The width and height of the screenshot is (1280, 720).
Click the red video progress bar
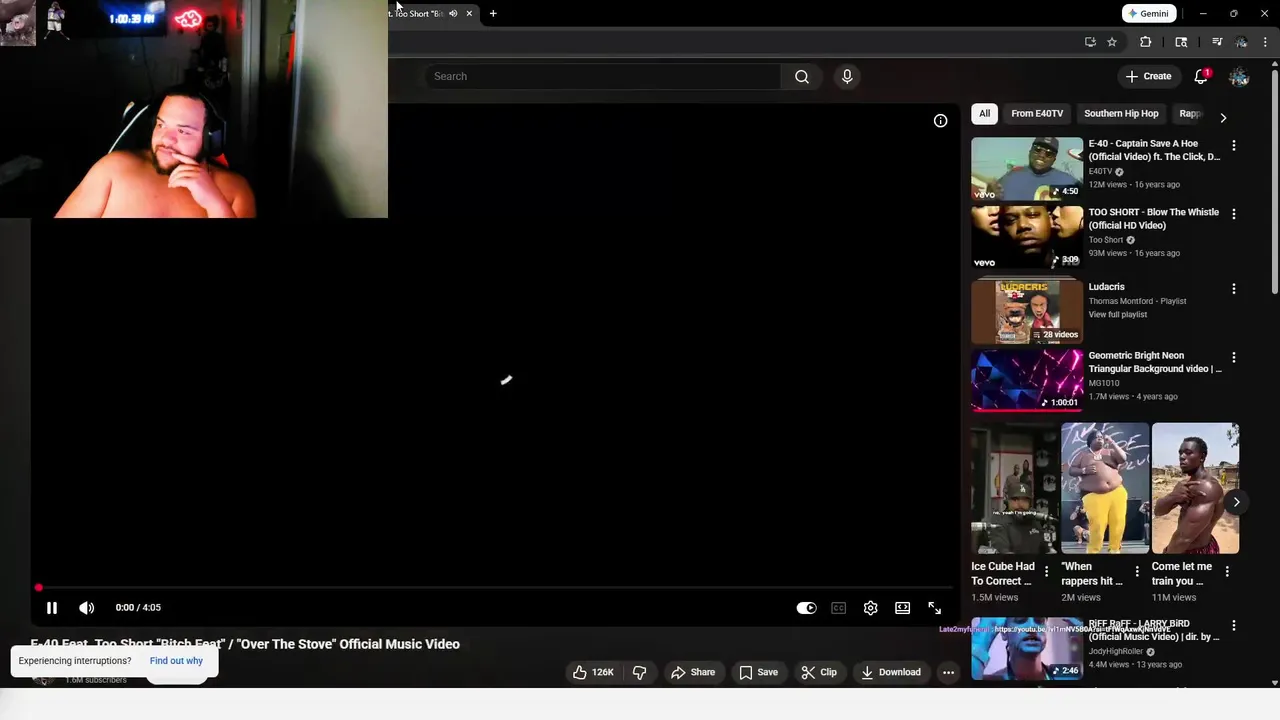click(x=495, y=587)
